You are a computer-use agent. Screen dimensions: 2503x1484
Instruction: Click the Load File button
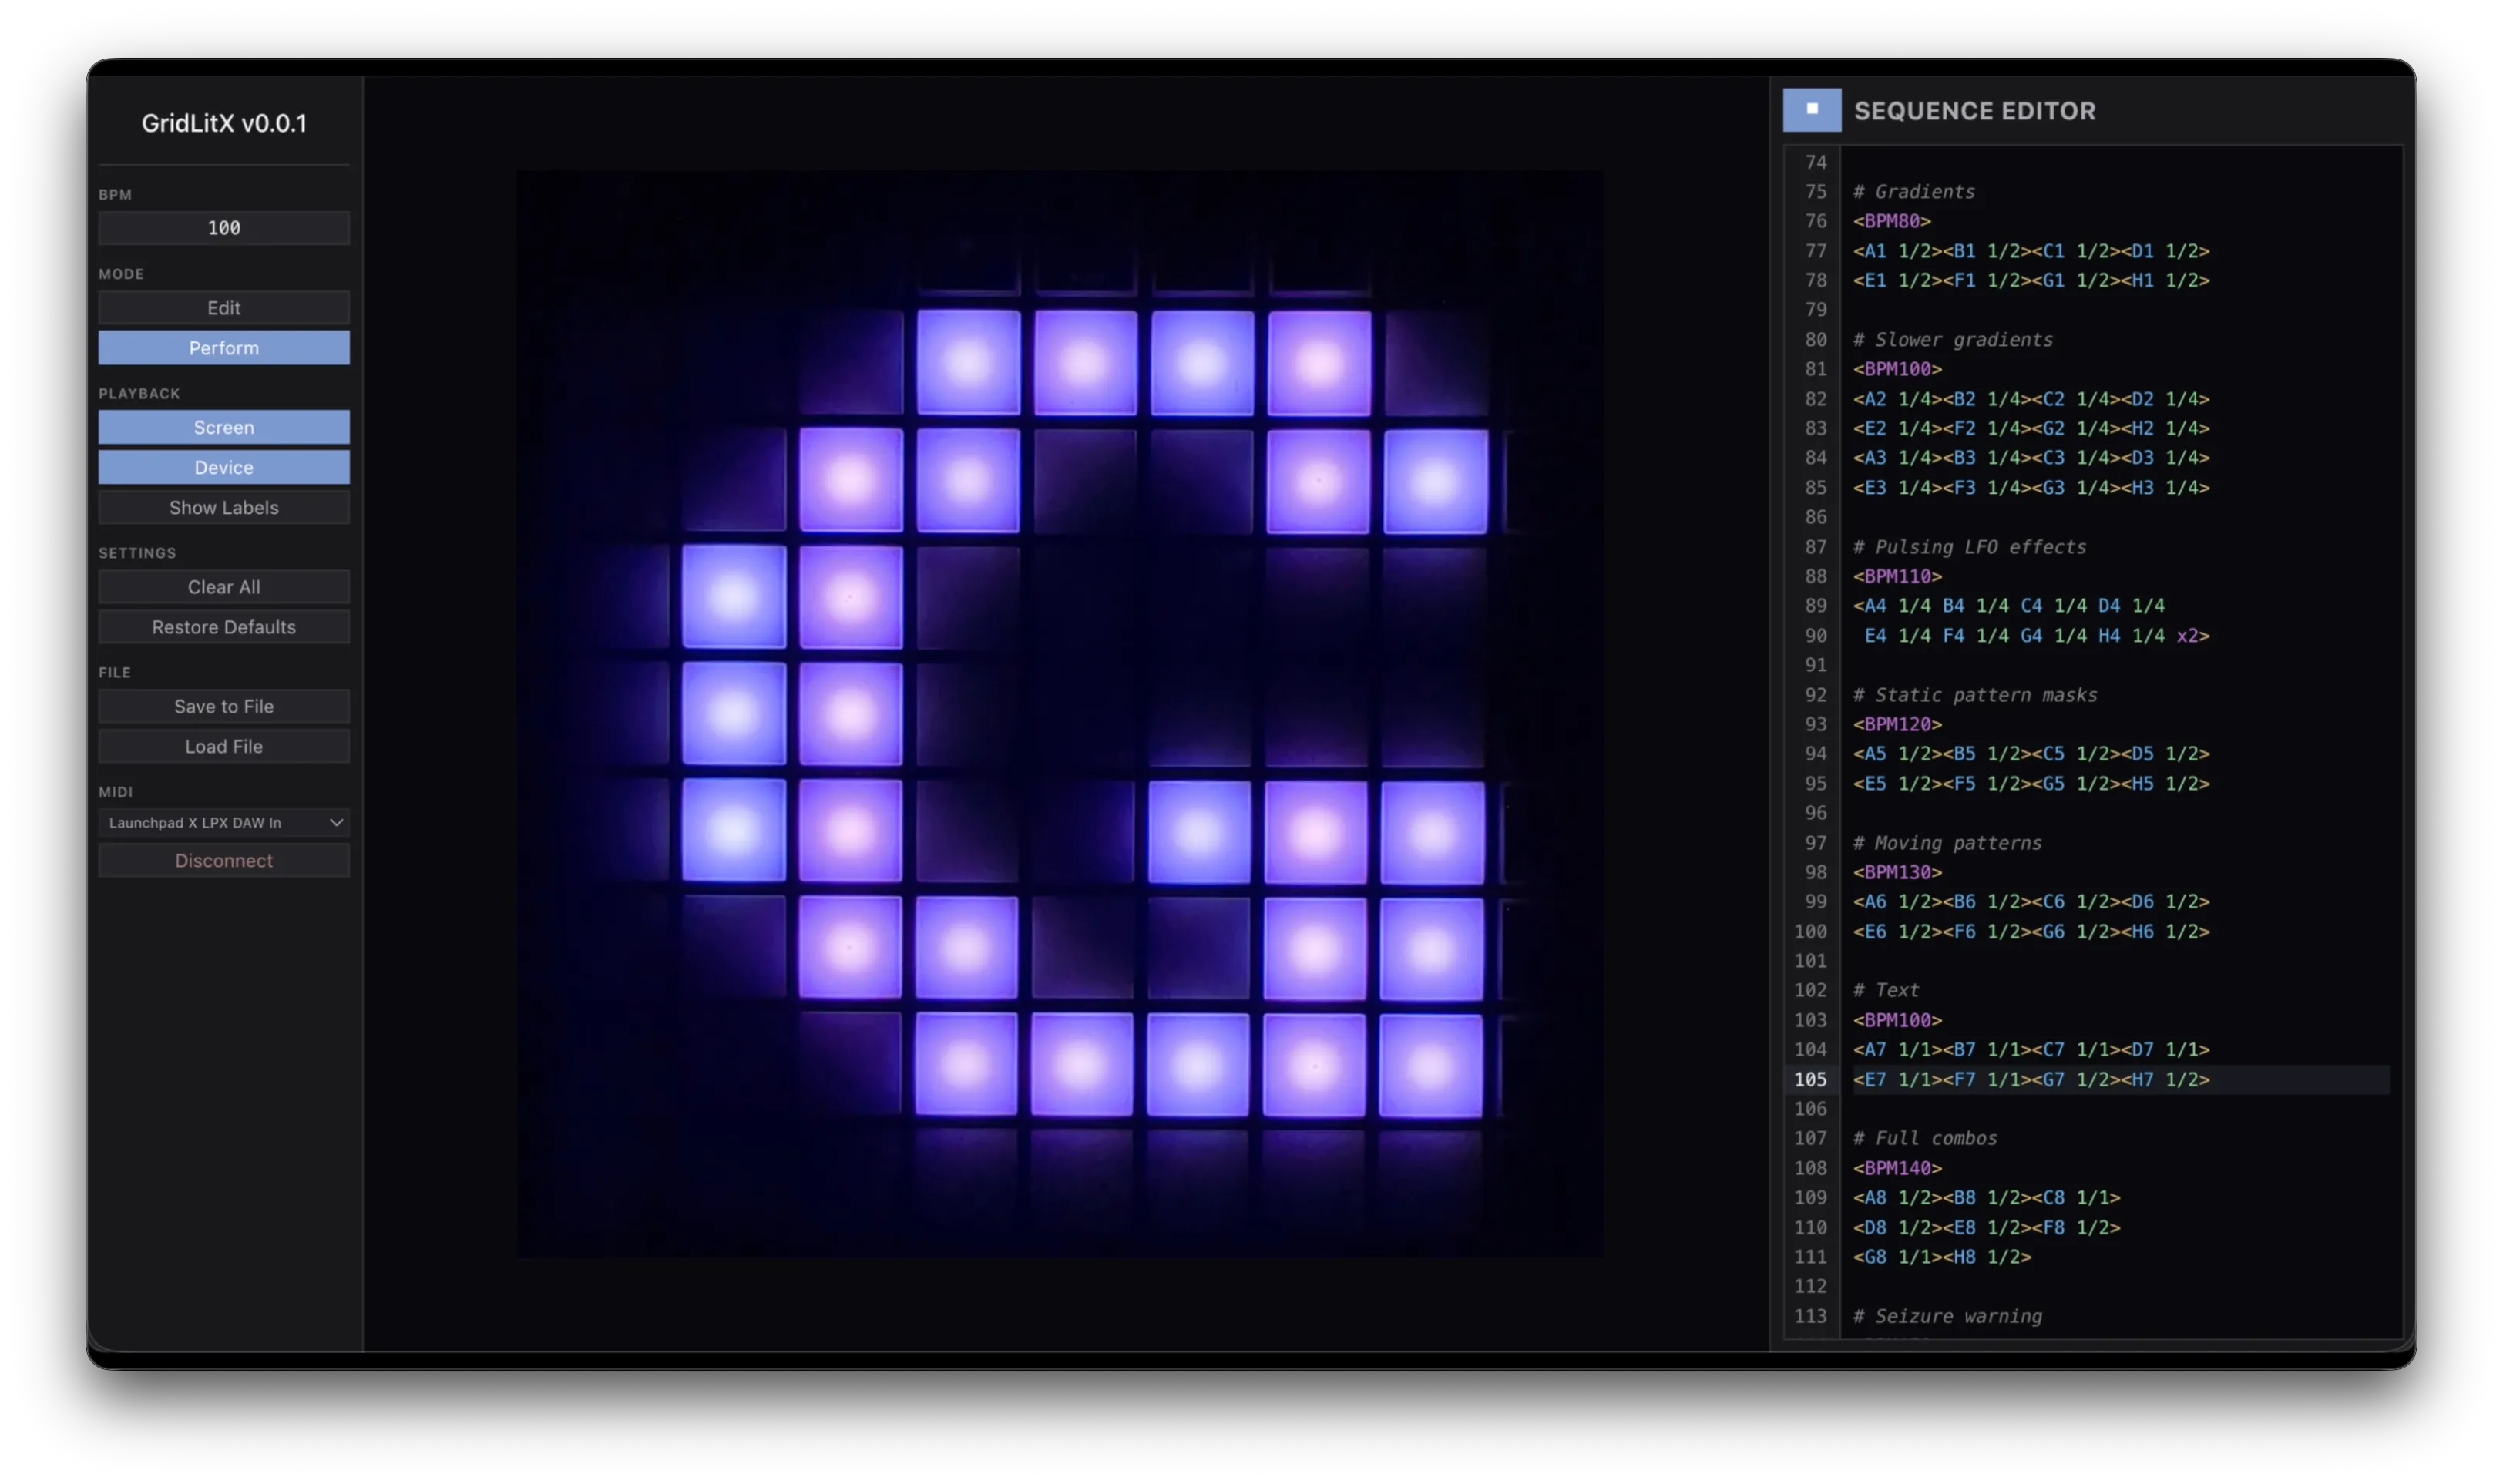[224, 746]
